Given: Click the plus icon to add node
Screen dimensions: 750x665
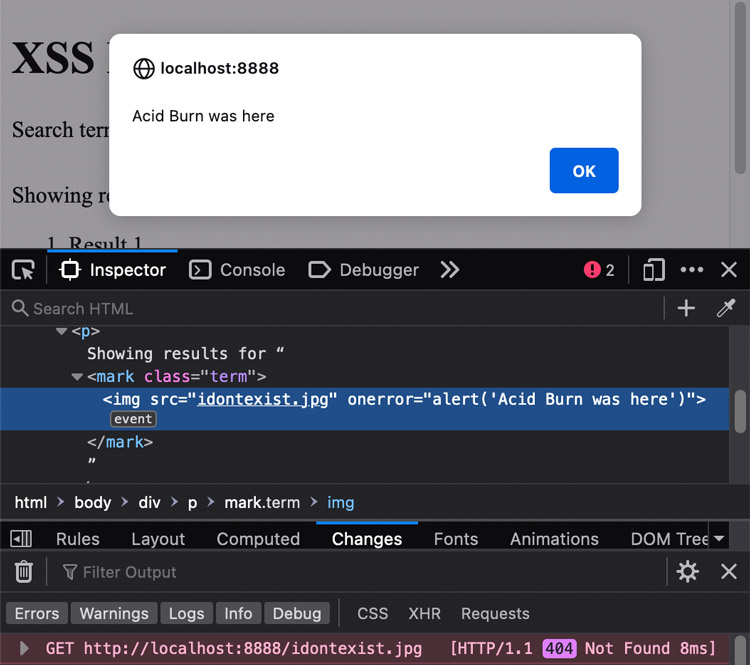Looking at the screenshot, I should pyautogui.click(x=686, y=308).
